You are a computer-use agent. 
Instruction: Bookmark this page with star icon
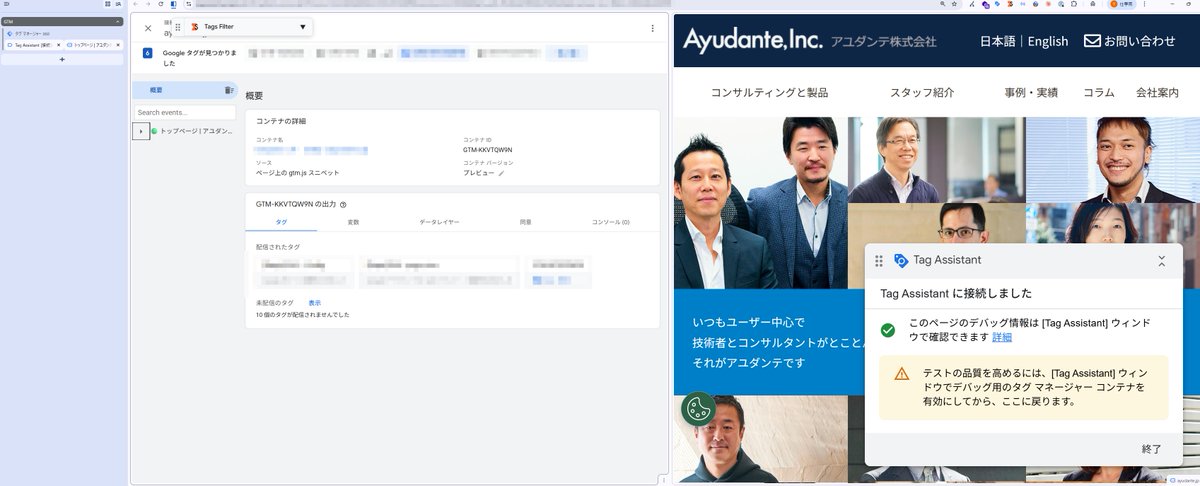[955, 4]
